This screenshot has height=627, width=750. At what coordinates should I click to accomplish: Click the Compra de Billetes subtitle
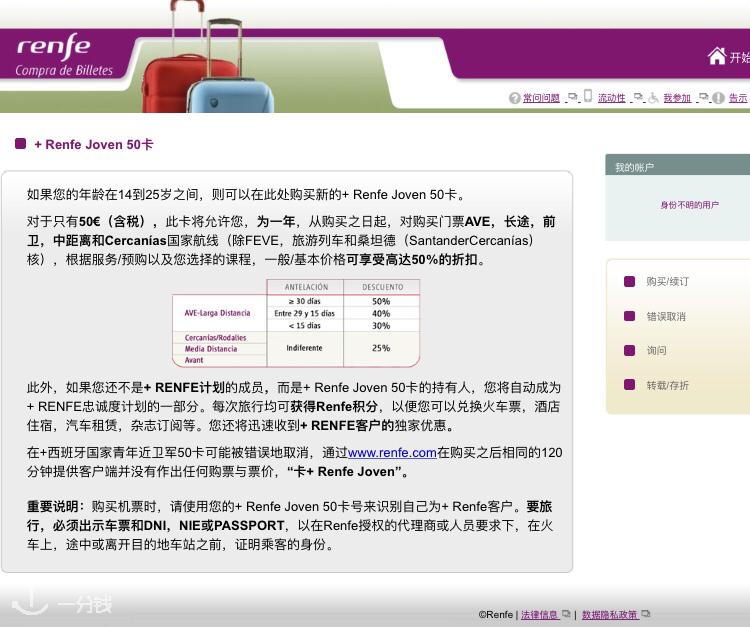point(64,70)
